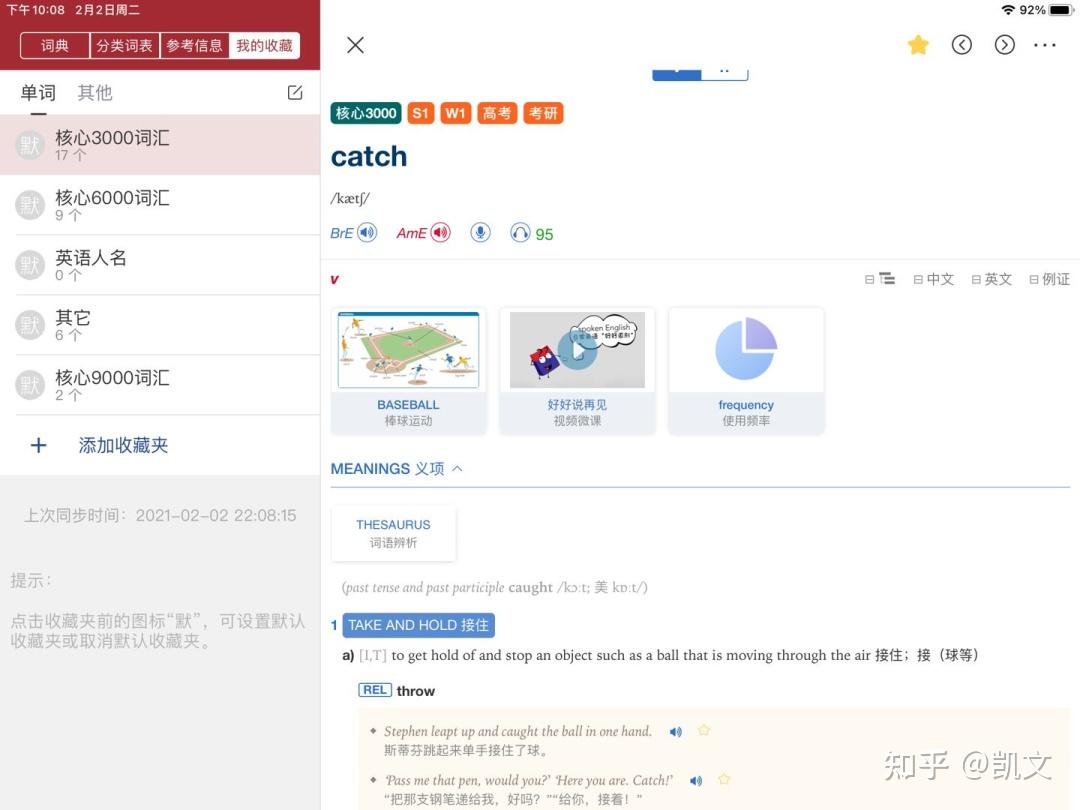
Task: Click the edit folders pencil icon
Action: coord(295,92)
